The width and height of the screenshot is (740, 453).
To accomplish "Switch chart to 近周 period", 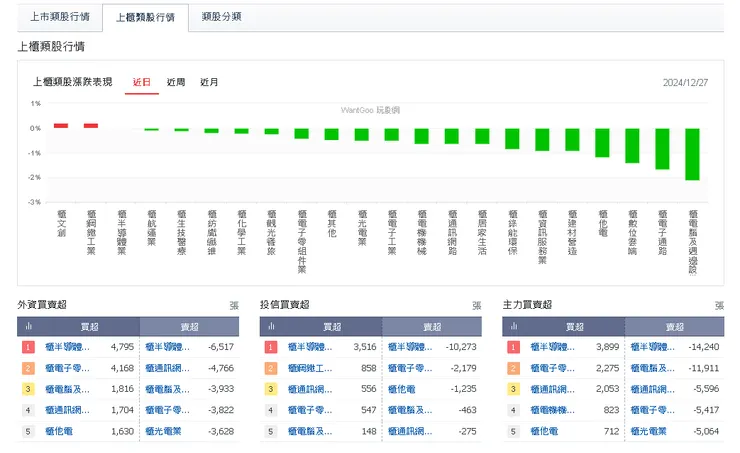I will tap(176, 82).
